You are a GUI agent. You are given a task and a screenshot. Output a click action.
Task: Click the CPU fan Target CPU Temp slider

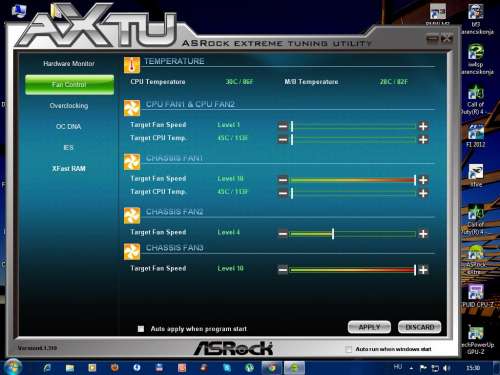pos(353,139)
